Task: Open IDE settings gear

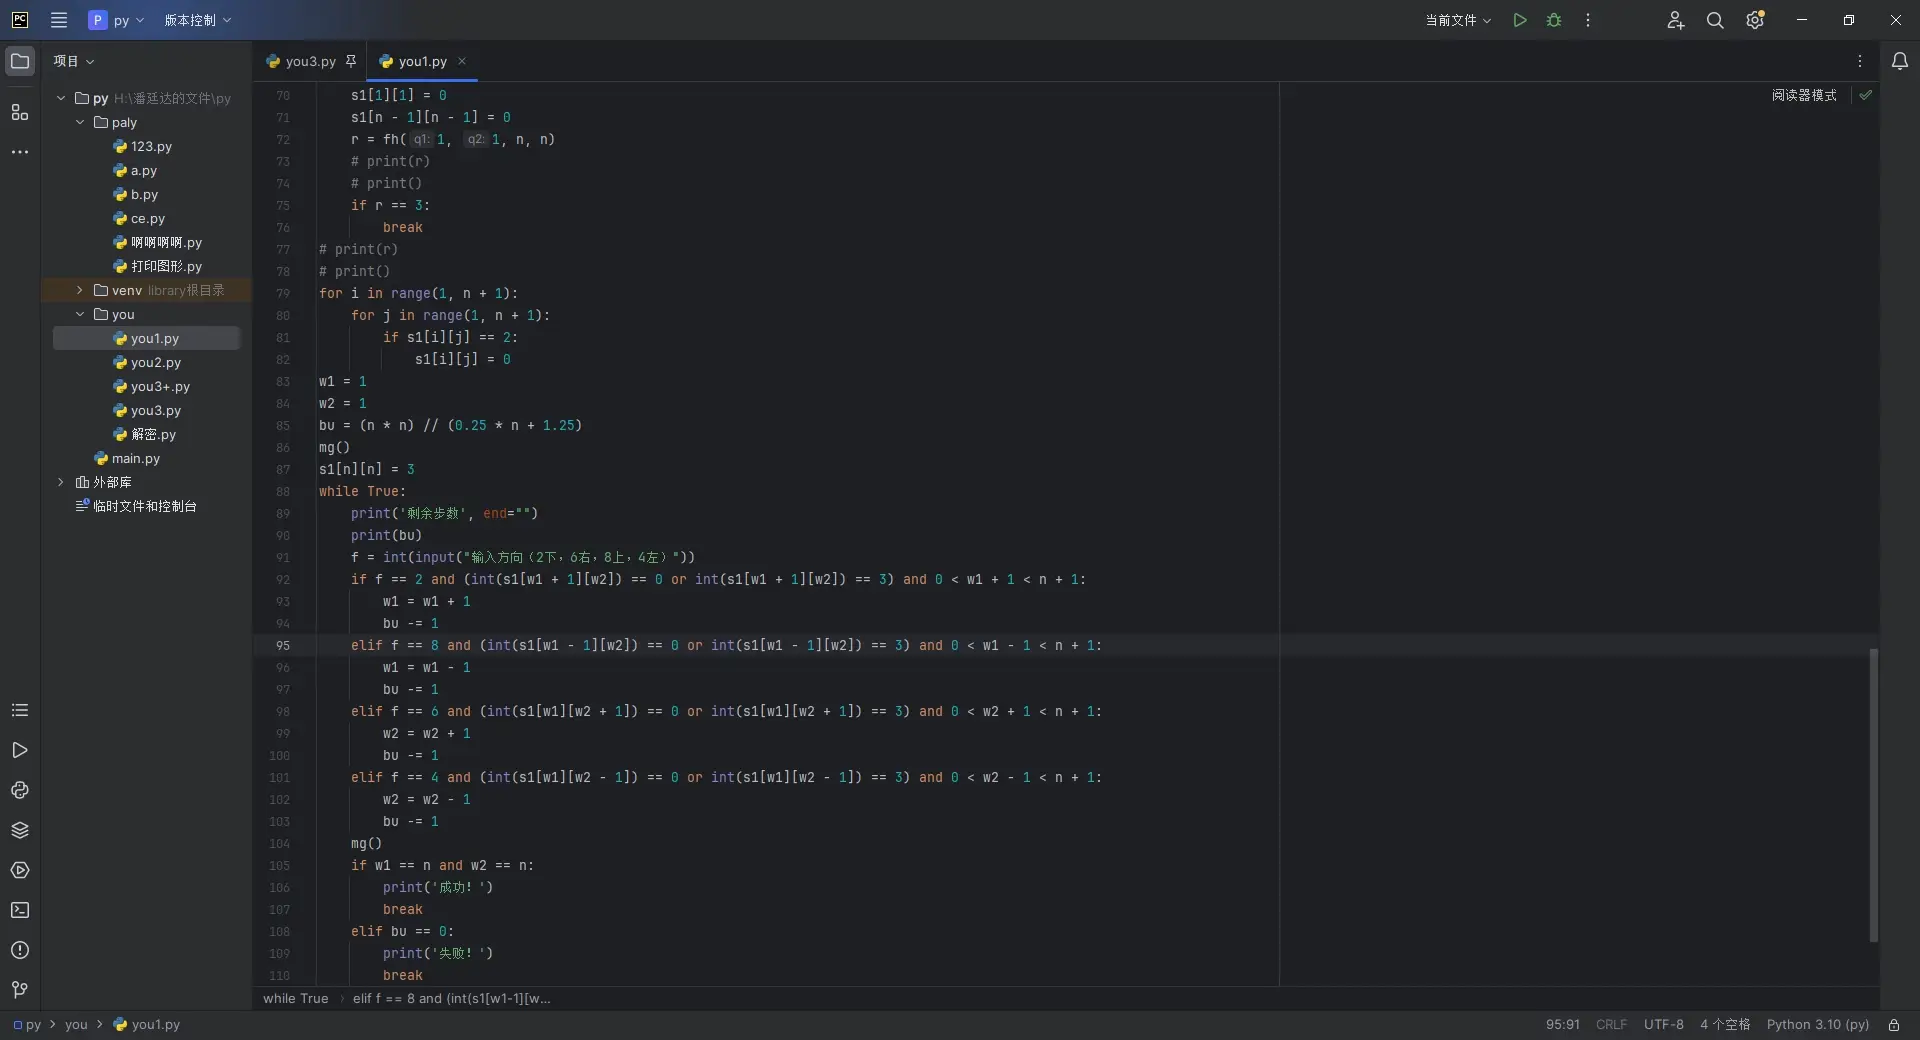Action: [x=1755, y=20]
